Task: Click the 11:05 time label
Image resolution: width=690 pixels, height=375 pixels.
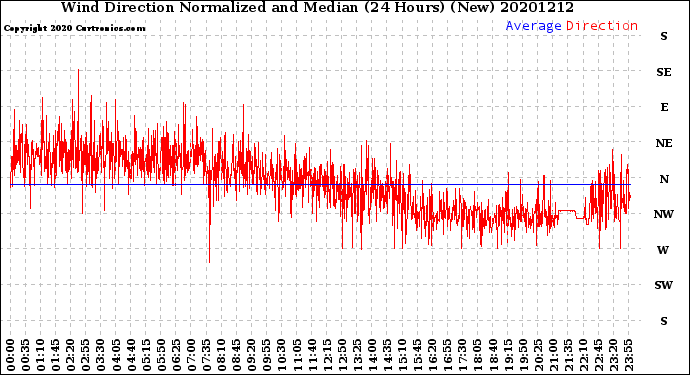Action: [x=297, y=355]
